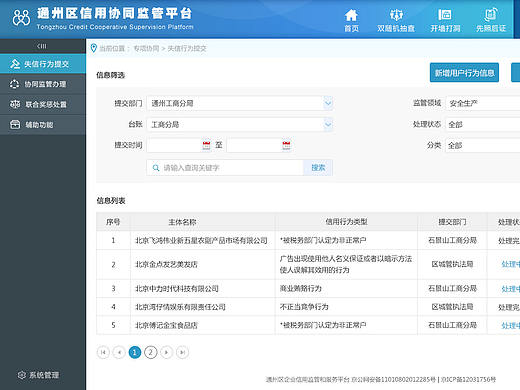Image resolution: width=520 pixels, height=390 pixels.
Task: Go to the first page pagination icon
Action: tap(103, 352)
